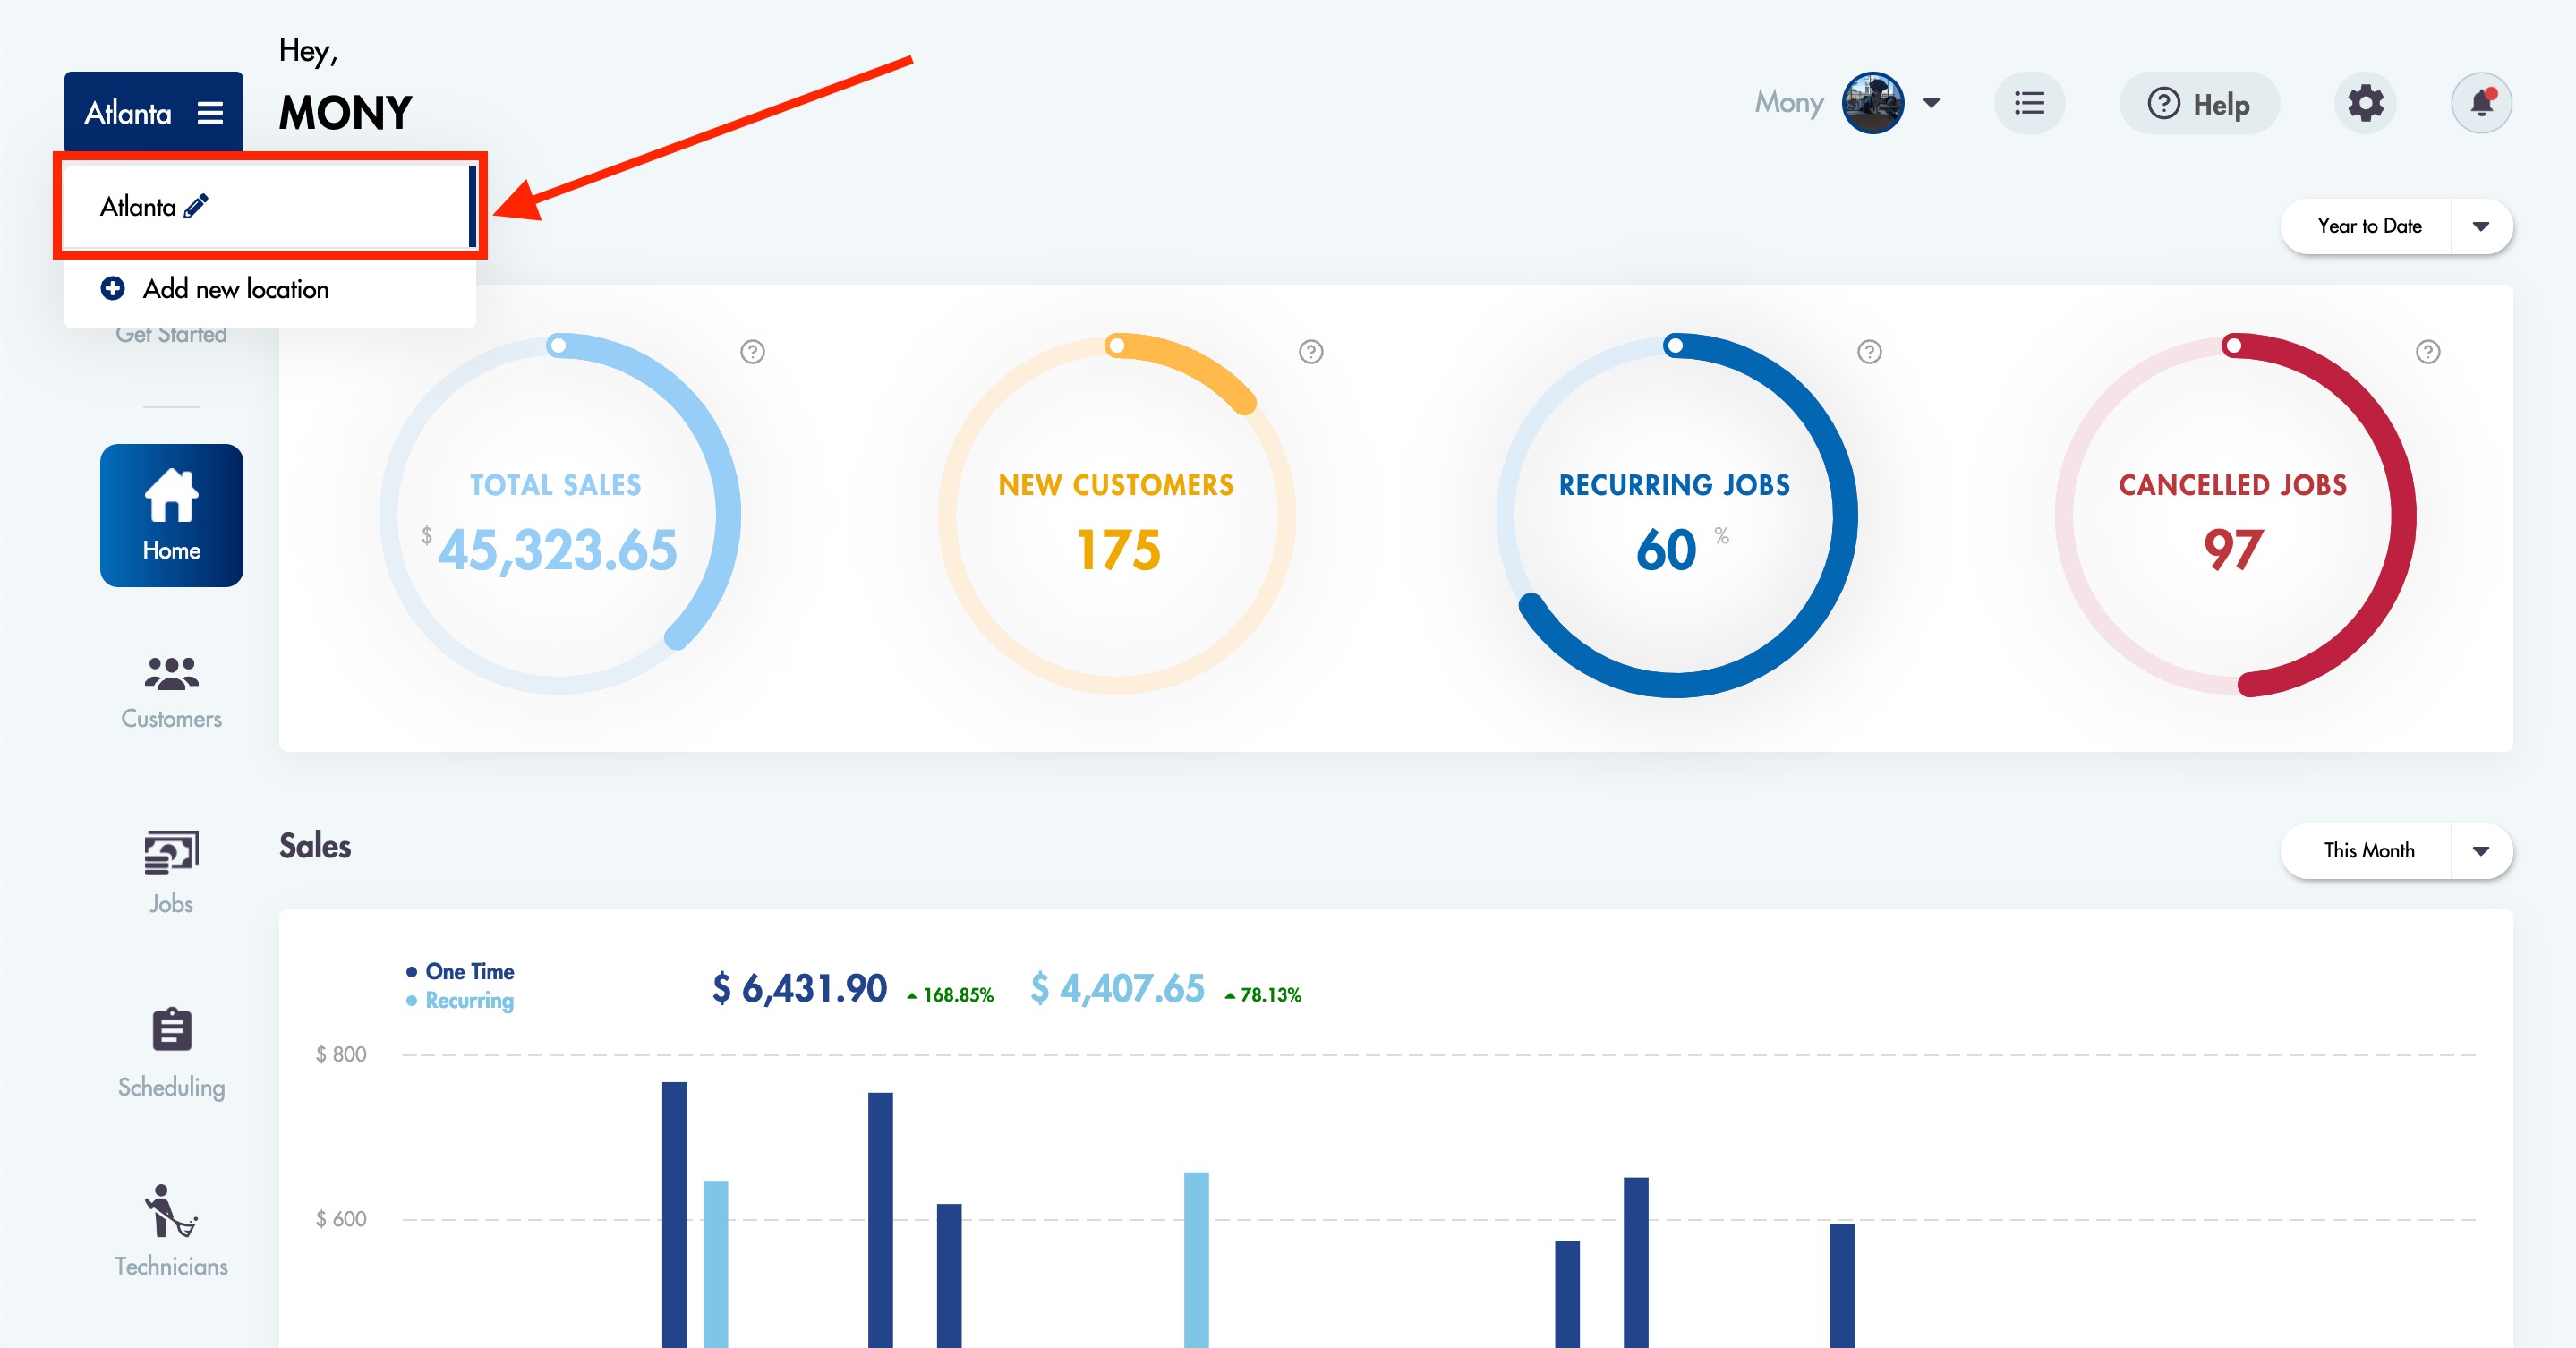Click the hamburger icon beside Atlanta
This screenshot has width=2576, height=1348.
[210, 113]
